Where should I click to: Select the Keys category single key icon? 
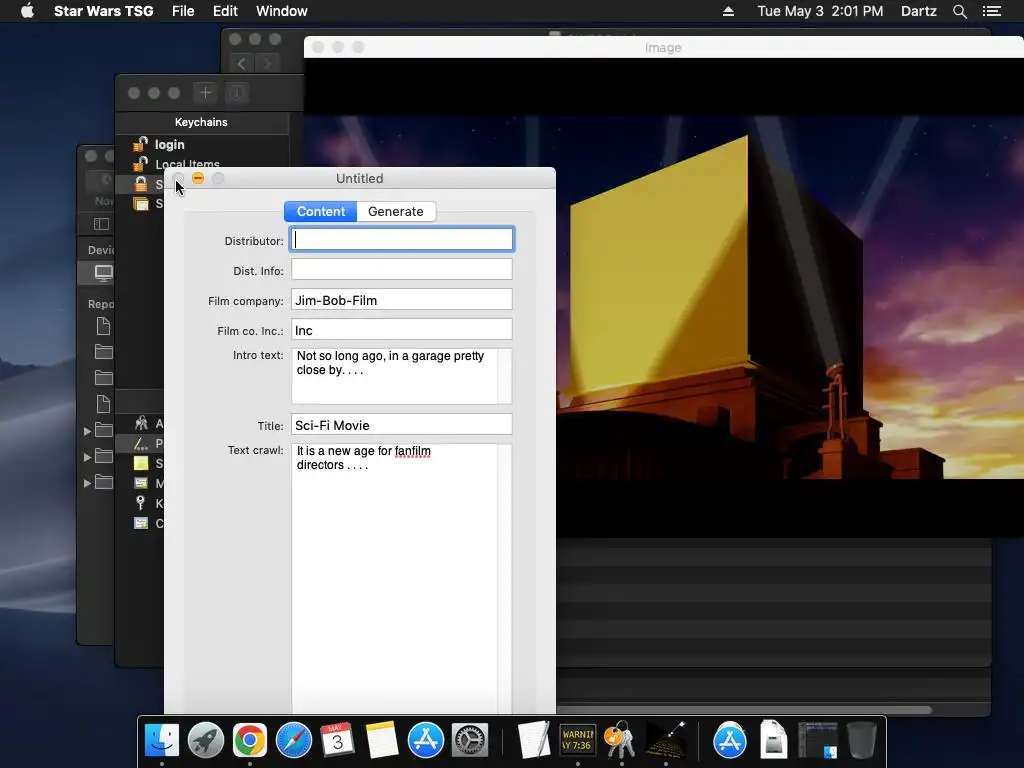(140, 503)
